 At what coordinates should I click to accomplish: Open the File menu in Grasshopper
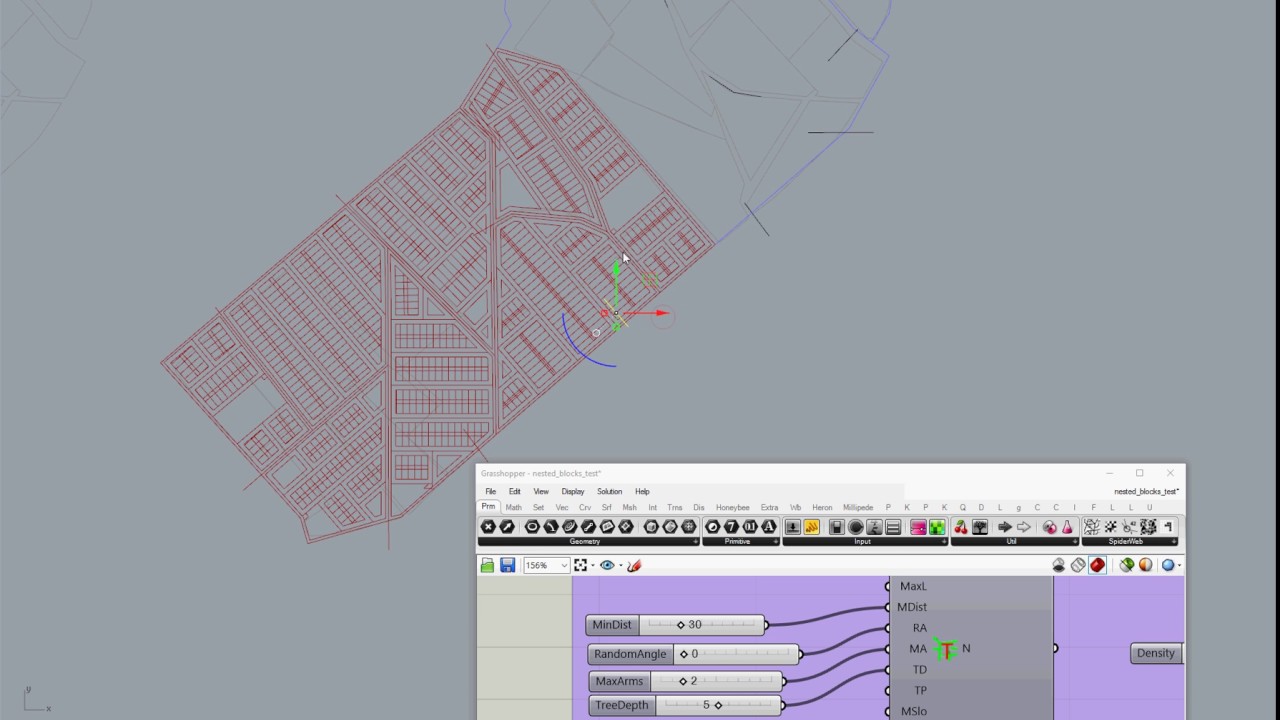pyautogui.click(x=490, y=491)
